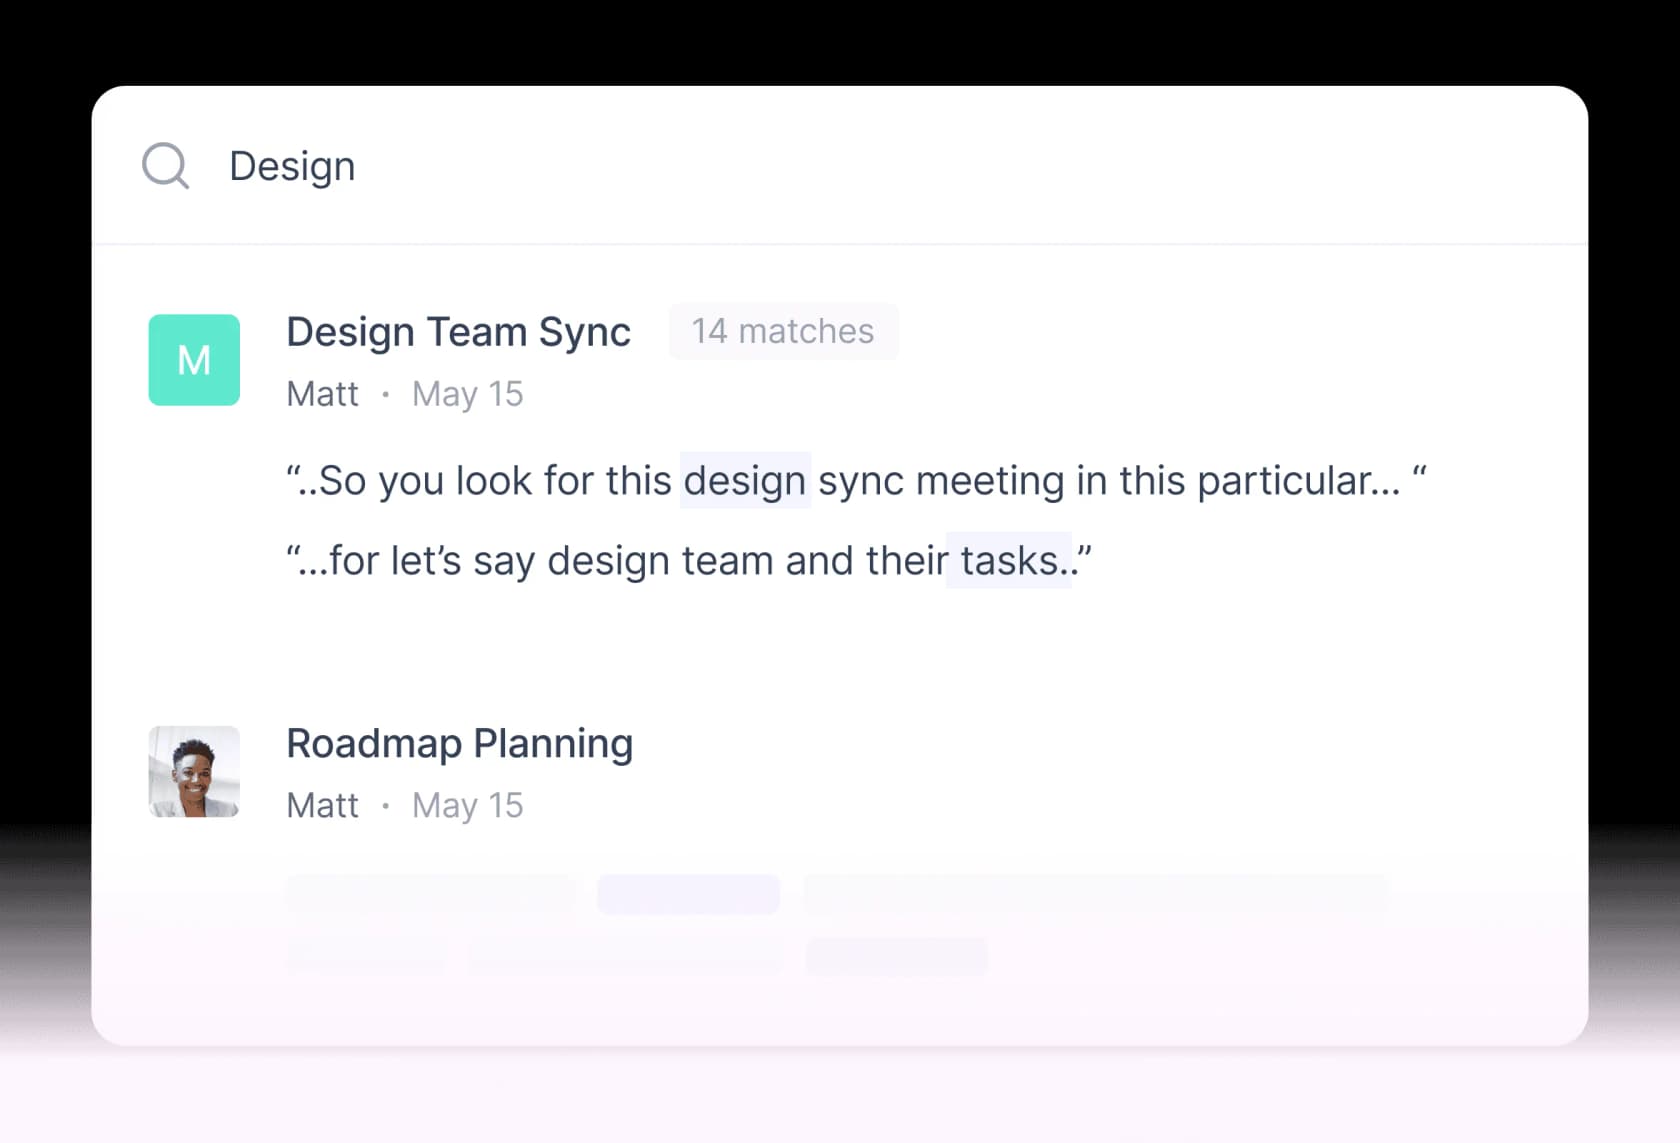Click the magnifying glass search icon
1680x1143 pixels.
pos(165,166)
